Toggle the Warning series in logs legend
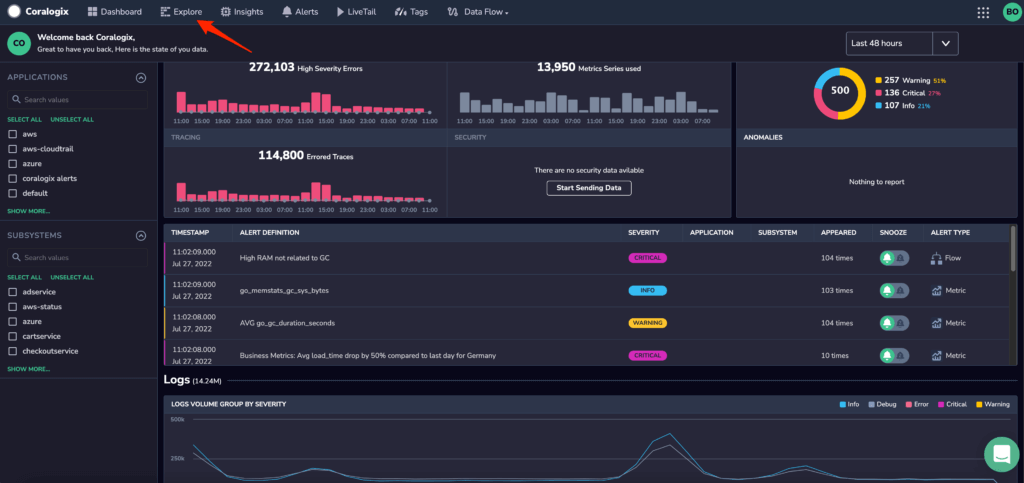 (993, 404)
